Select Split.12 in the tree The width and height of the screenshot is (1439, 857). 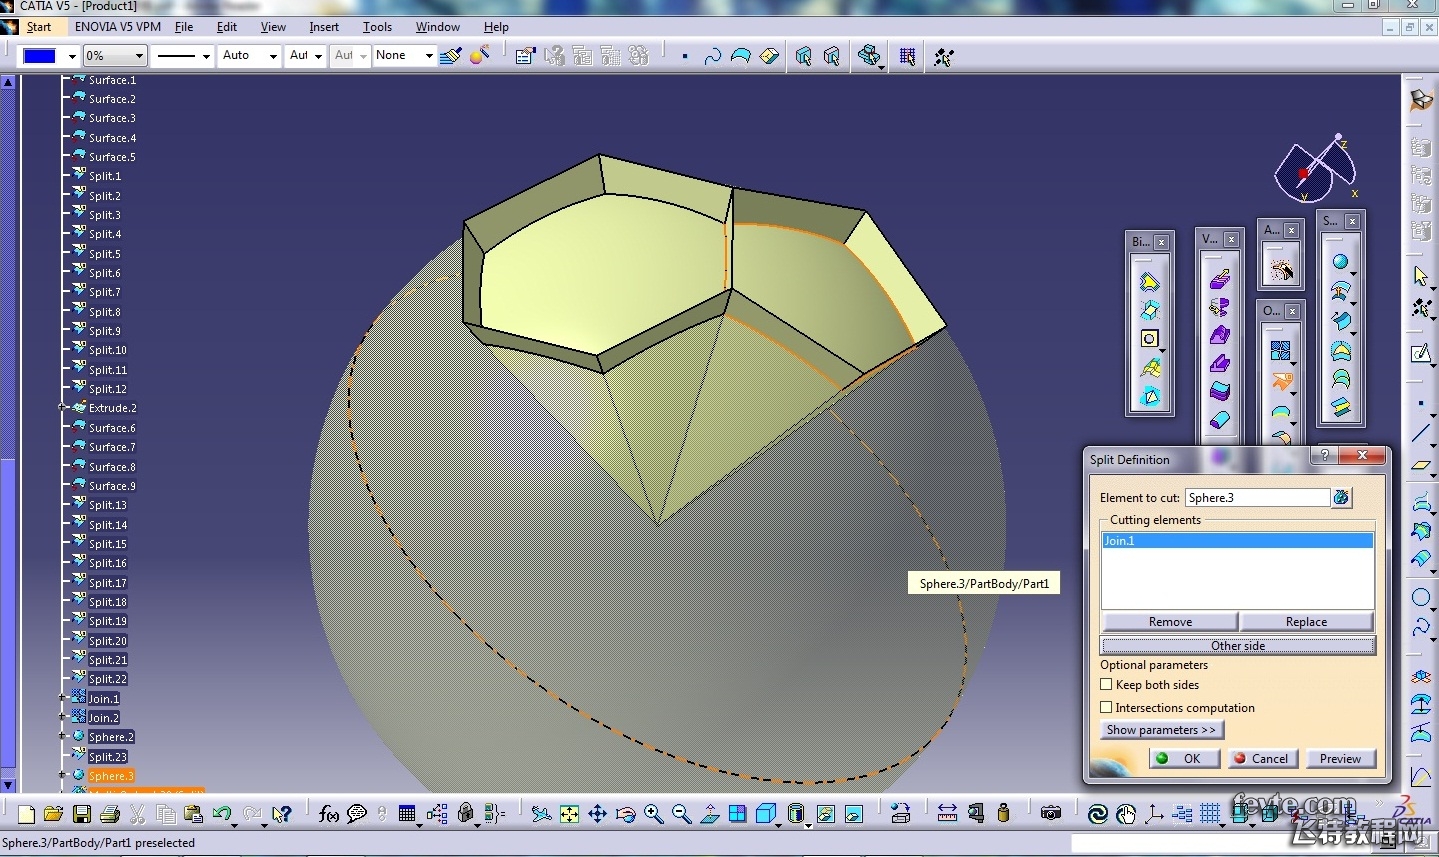108,389
